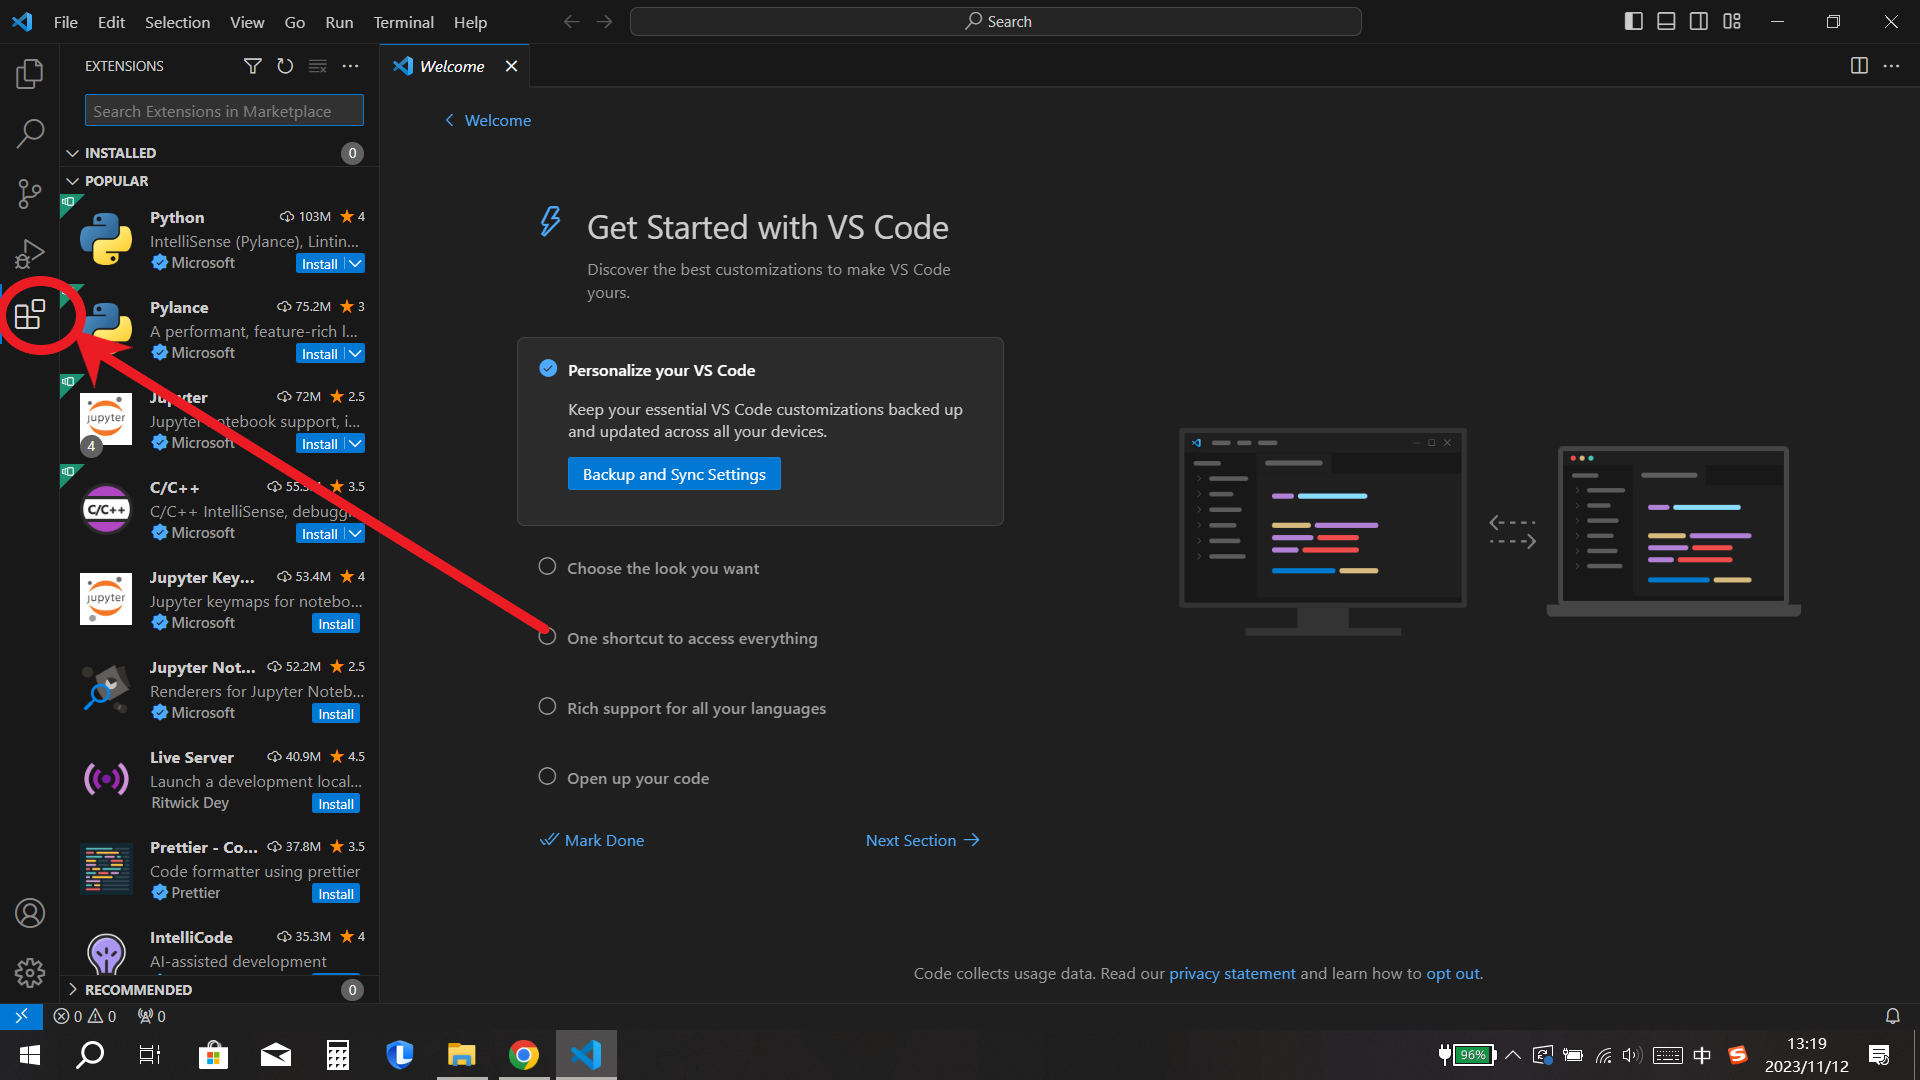The width and height of the screenshot is (1920, 1080).
Task: Install the Prettier extension
Action: pyautogui.click(x=336, y=894)
